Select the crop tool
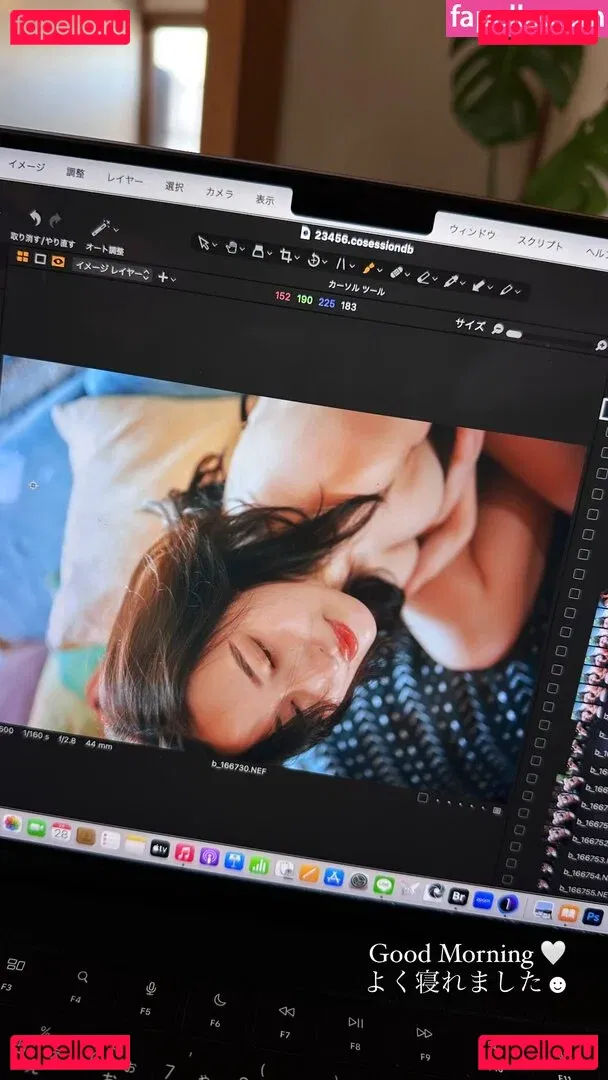Image resolution: width=608 pixels, height=1080 pixels. pyautogui.click(x=286, y=256)
